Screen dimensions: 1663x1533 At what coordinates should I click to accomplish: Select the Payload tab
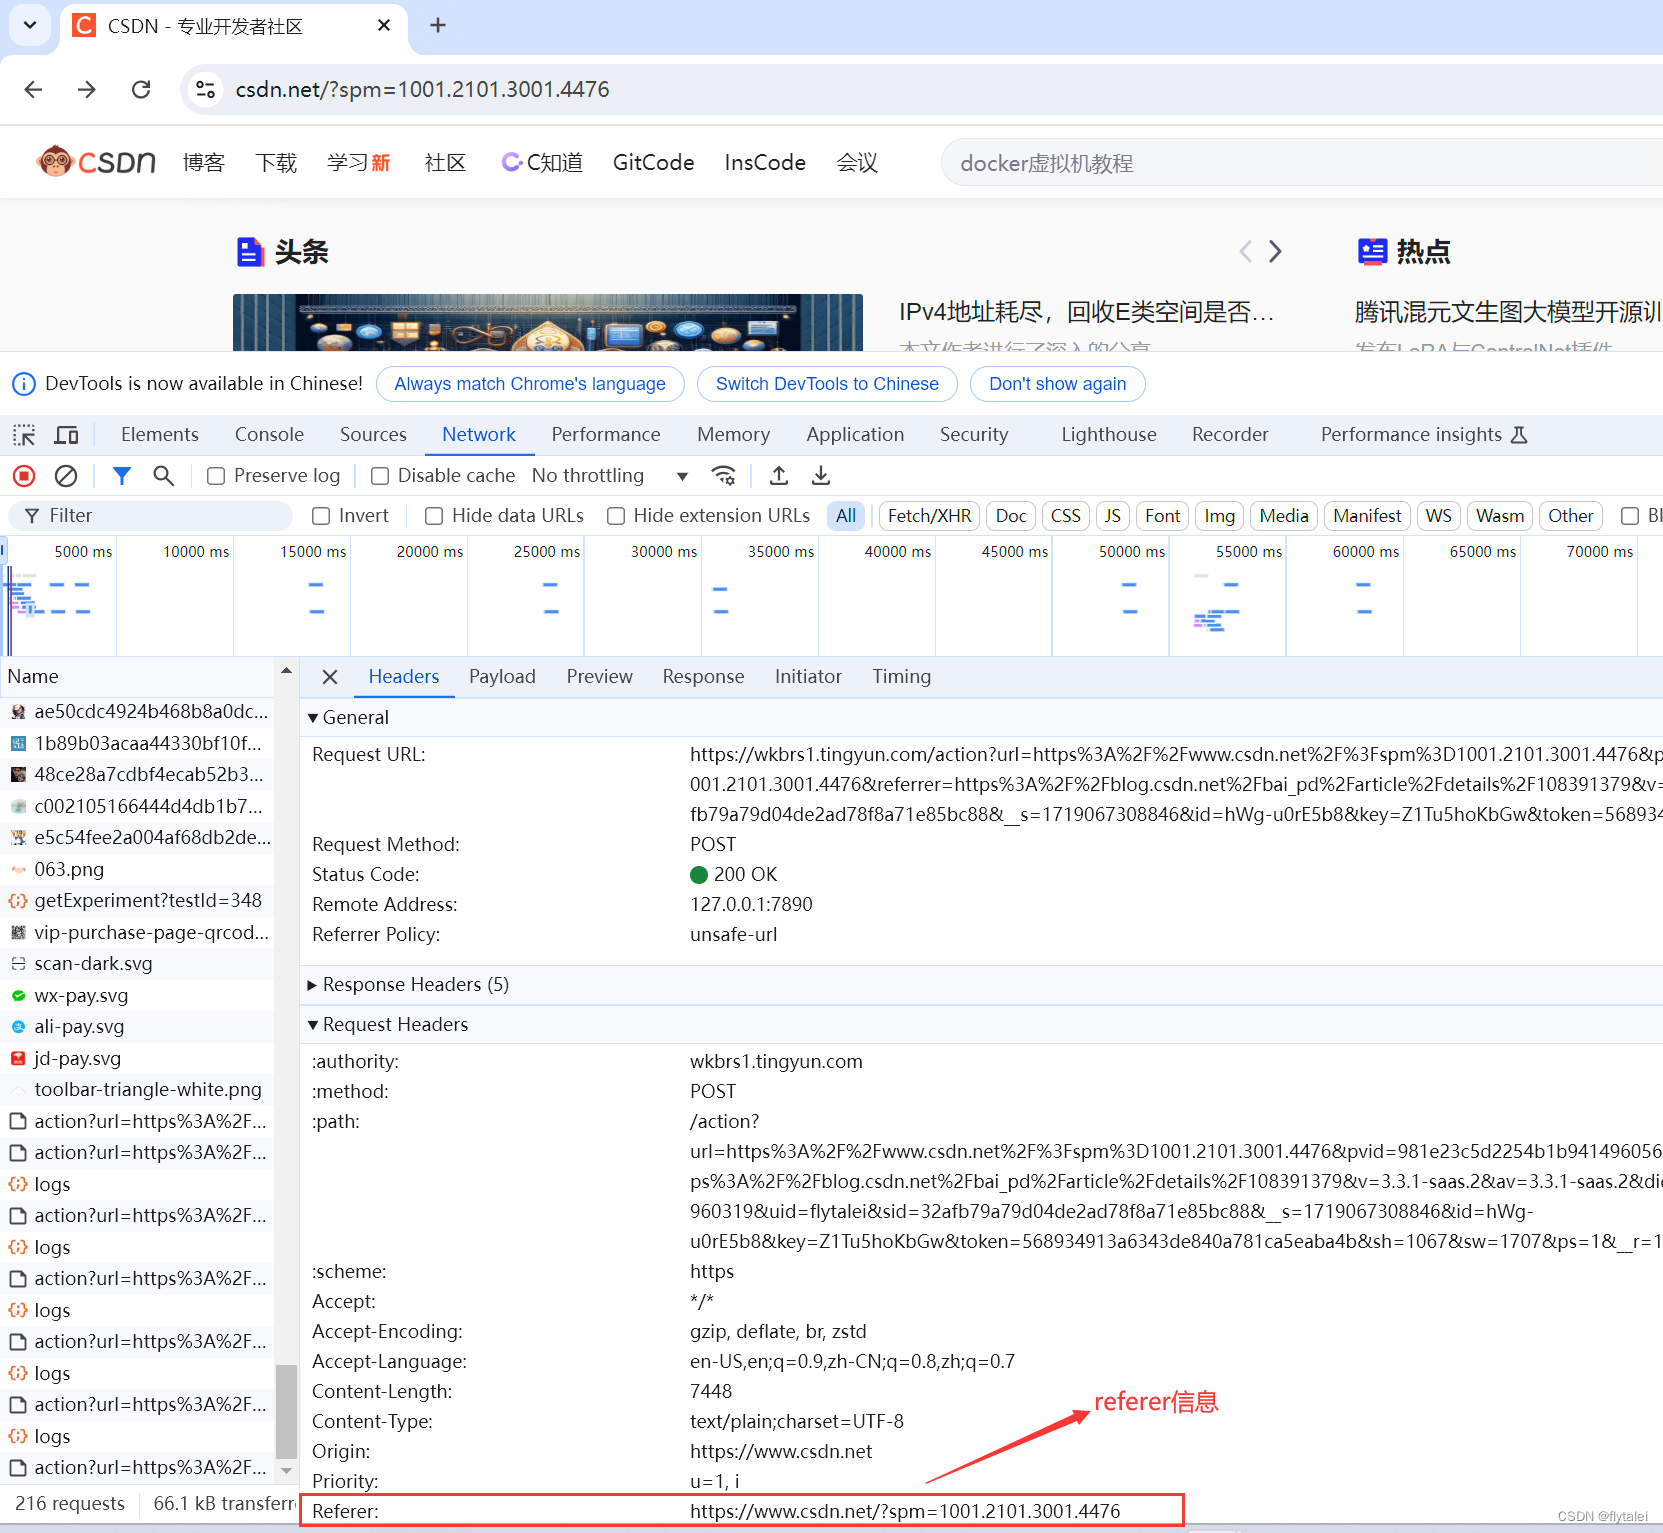point(502,677)
